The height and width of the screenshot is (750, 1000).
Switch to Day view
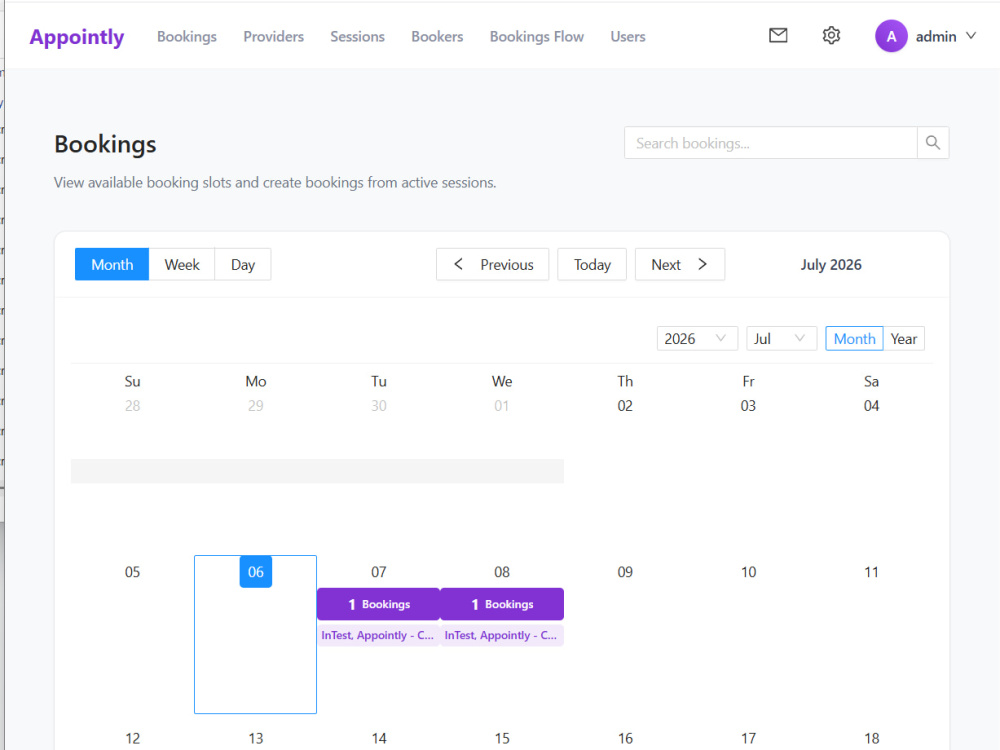tap(243, 264)
